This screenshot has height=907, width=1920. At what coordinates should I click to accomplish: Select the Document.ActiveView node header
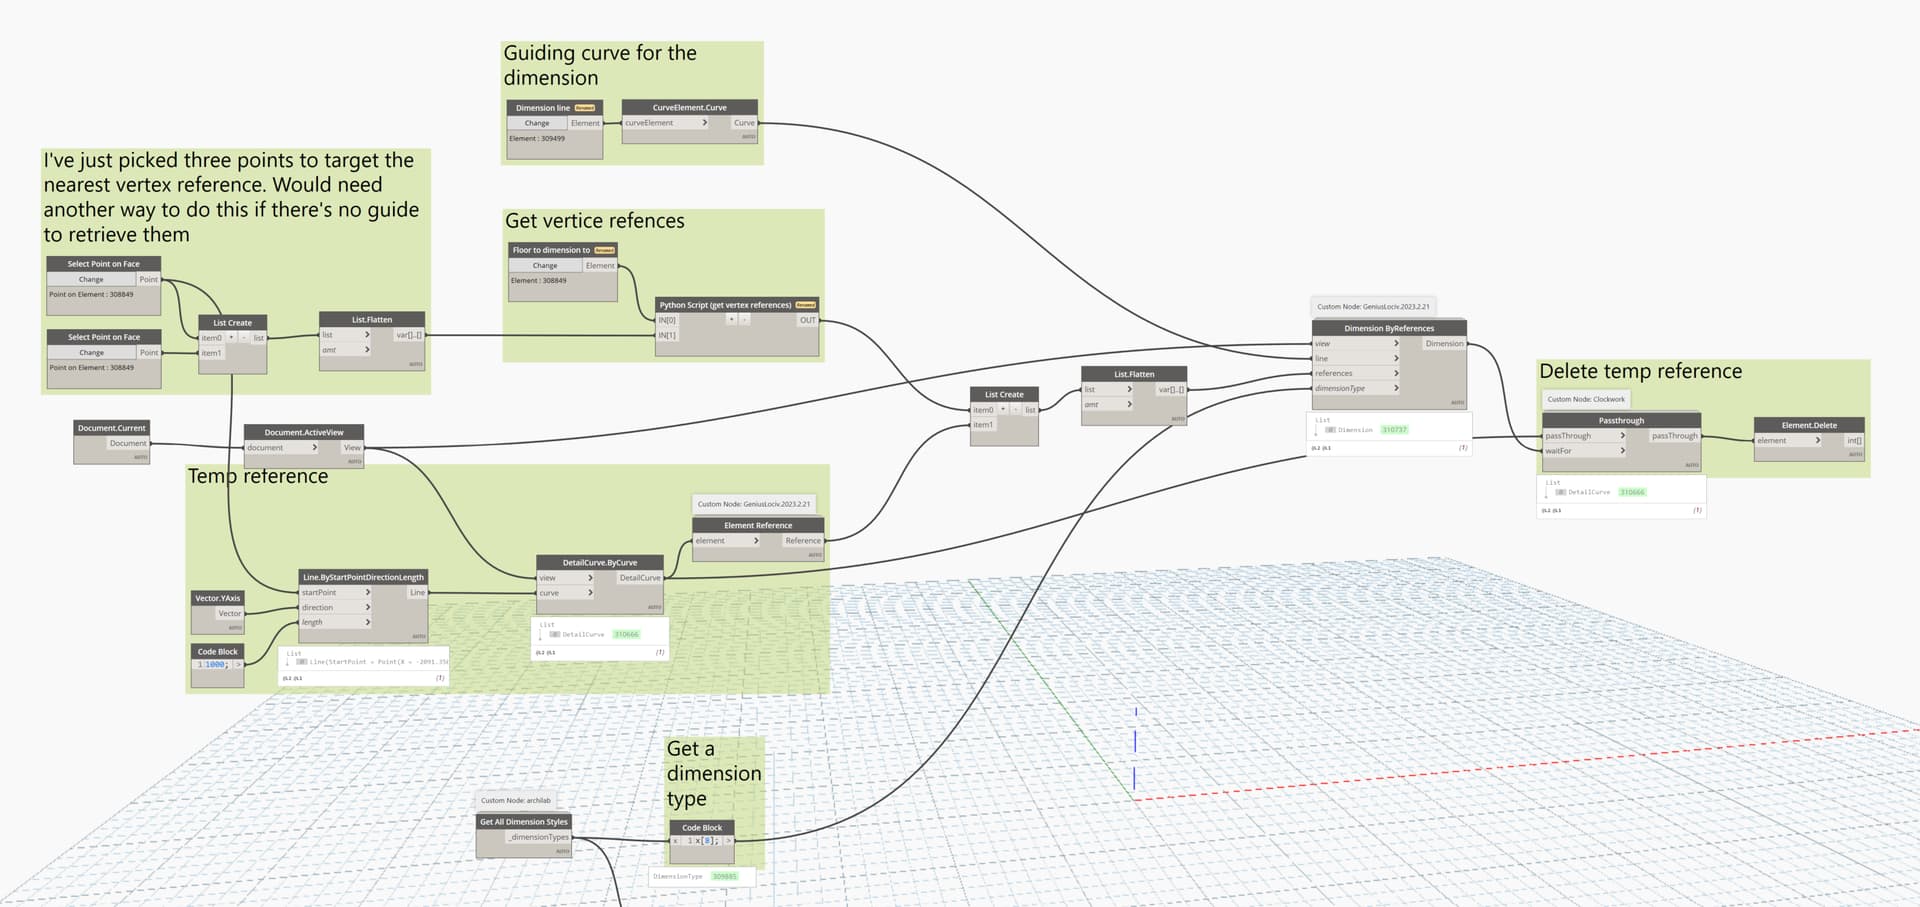[x=304, y=433]
